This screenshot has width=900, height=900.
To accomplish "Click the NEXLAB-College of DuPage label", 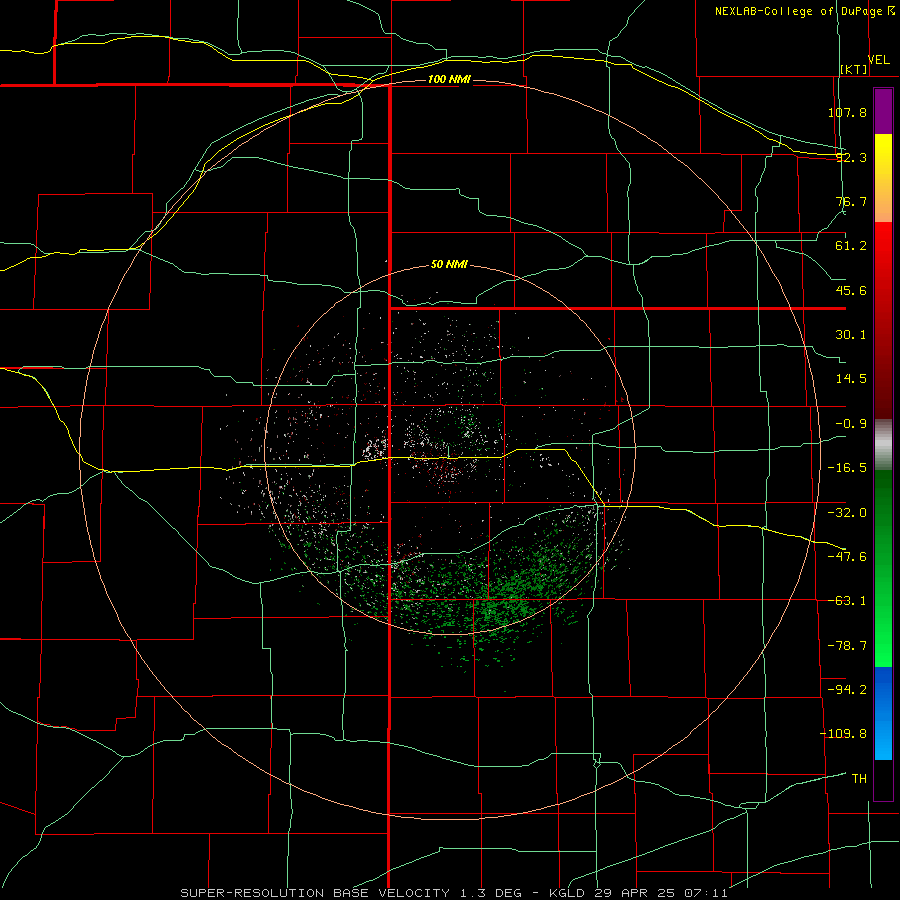I will [804, 11].
